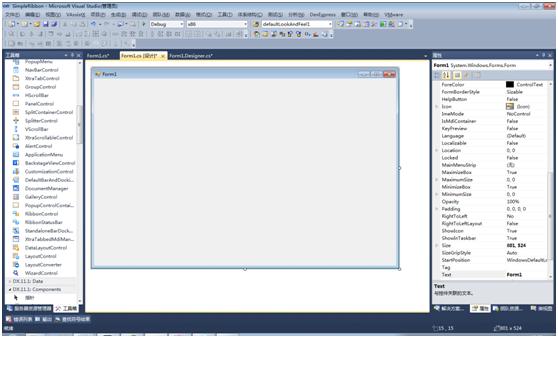Select the ApplicationMenu toolbox item
This screenshot has height=384, width=558.
pos(44,154)
